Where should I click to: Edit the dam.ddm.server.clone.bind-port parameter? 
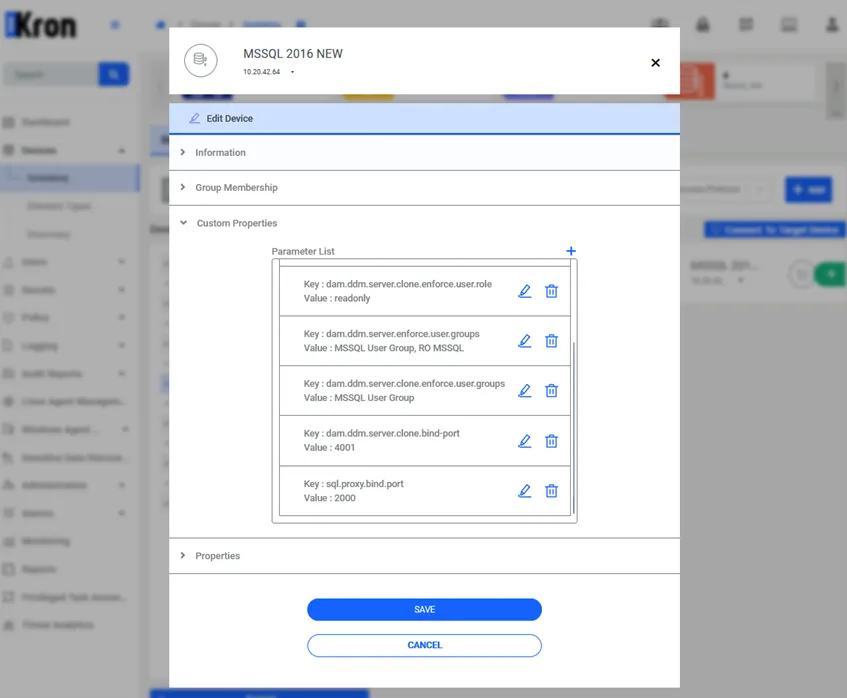(x=525, y=441)
